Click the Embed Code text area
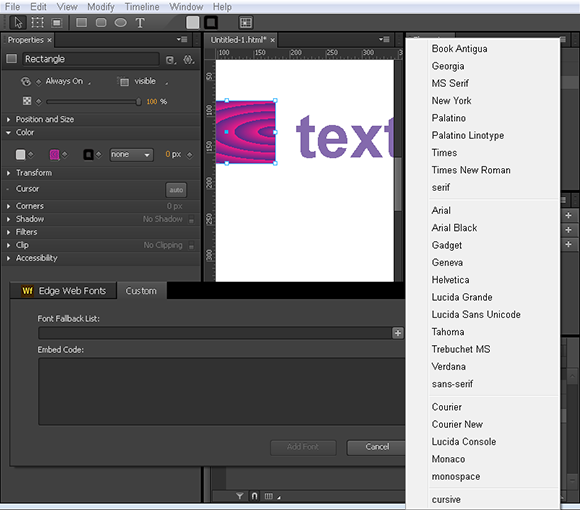 222,391
